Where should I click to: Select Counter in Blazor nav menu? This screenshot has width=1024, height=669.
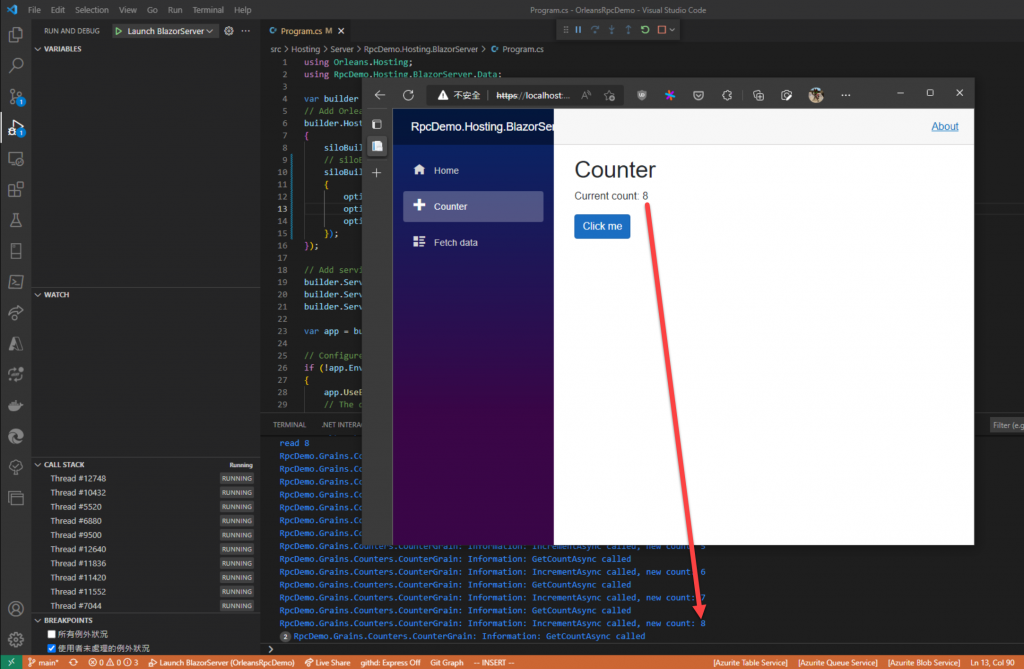click(473, 206)
